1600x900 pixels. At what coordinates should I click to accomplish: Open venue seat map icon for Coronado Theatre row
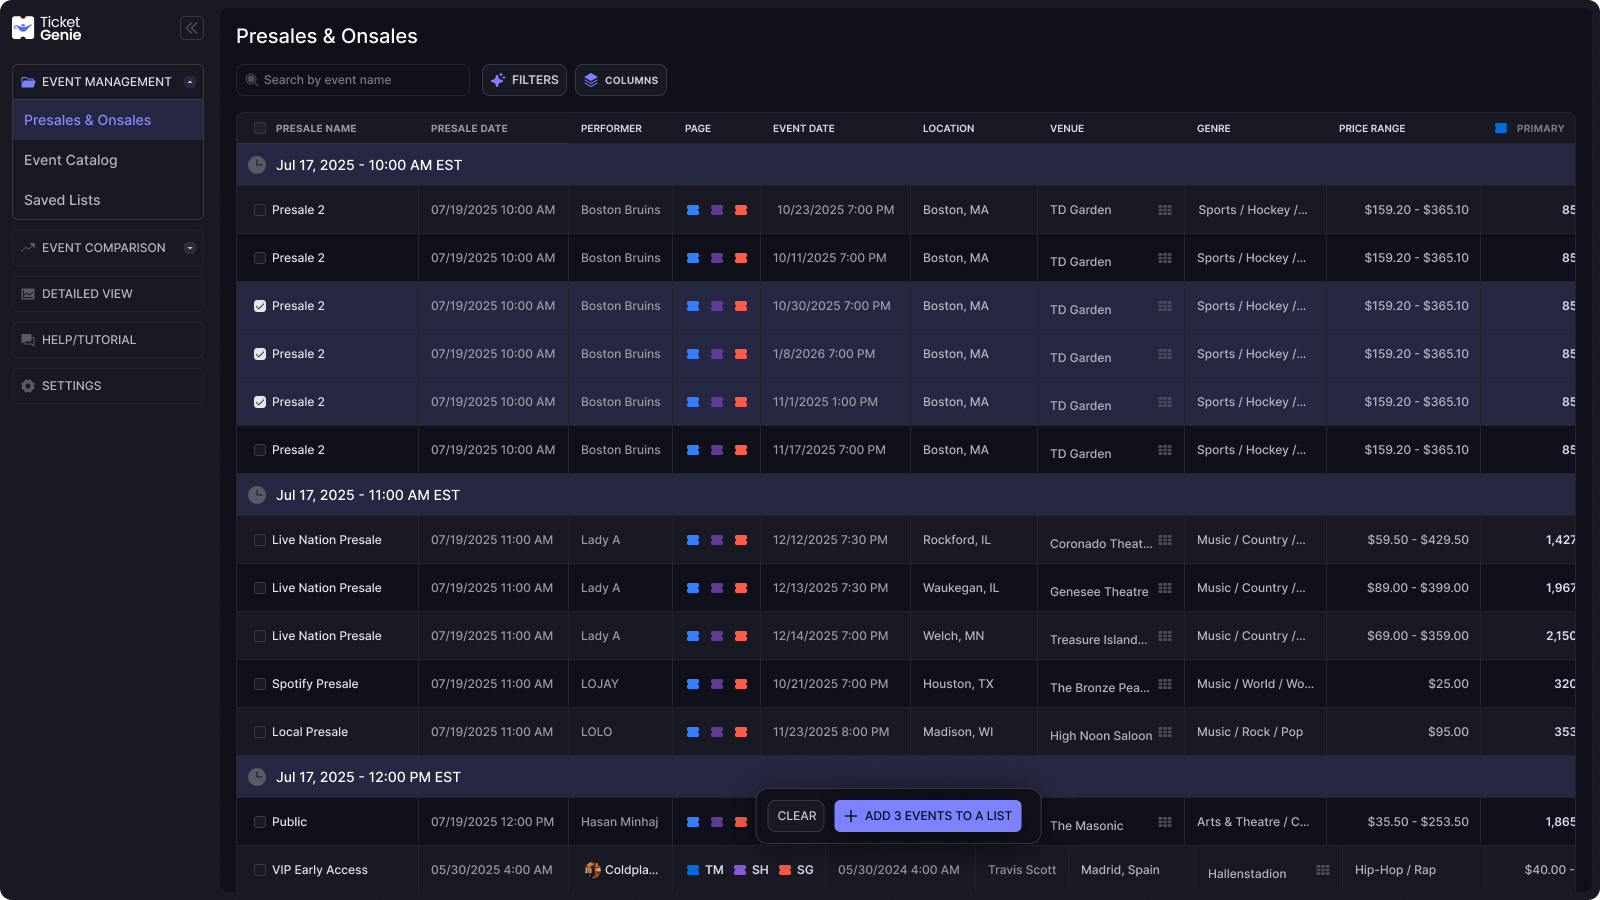1165,540
